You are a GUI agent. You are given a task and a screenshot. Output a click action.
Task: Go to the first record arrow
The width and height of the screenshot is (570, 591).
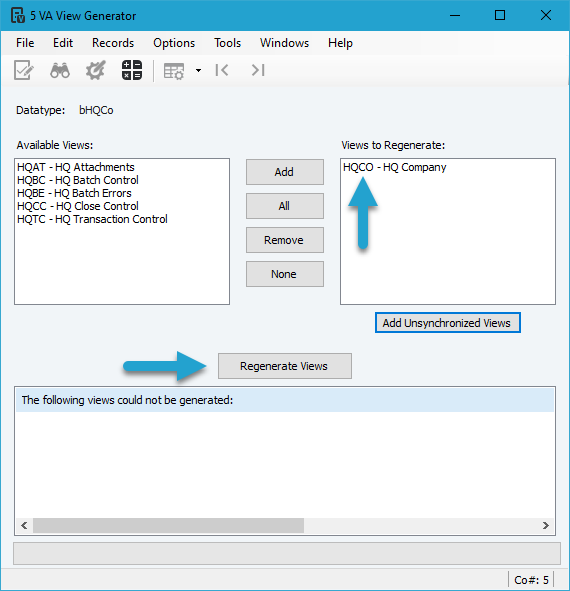(x=222, y=70)
